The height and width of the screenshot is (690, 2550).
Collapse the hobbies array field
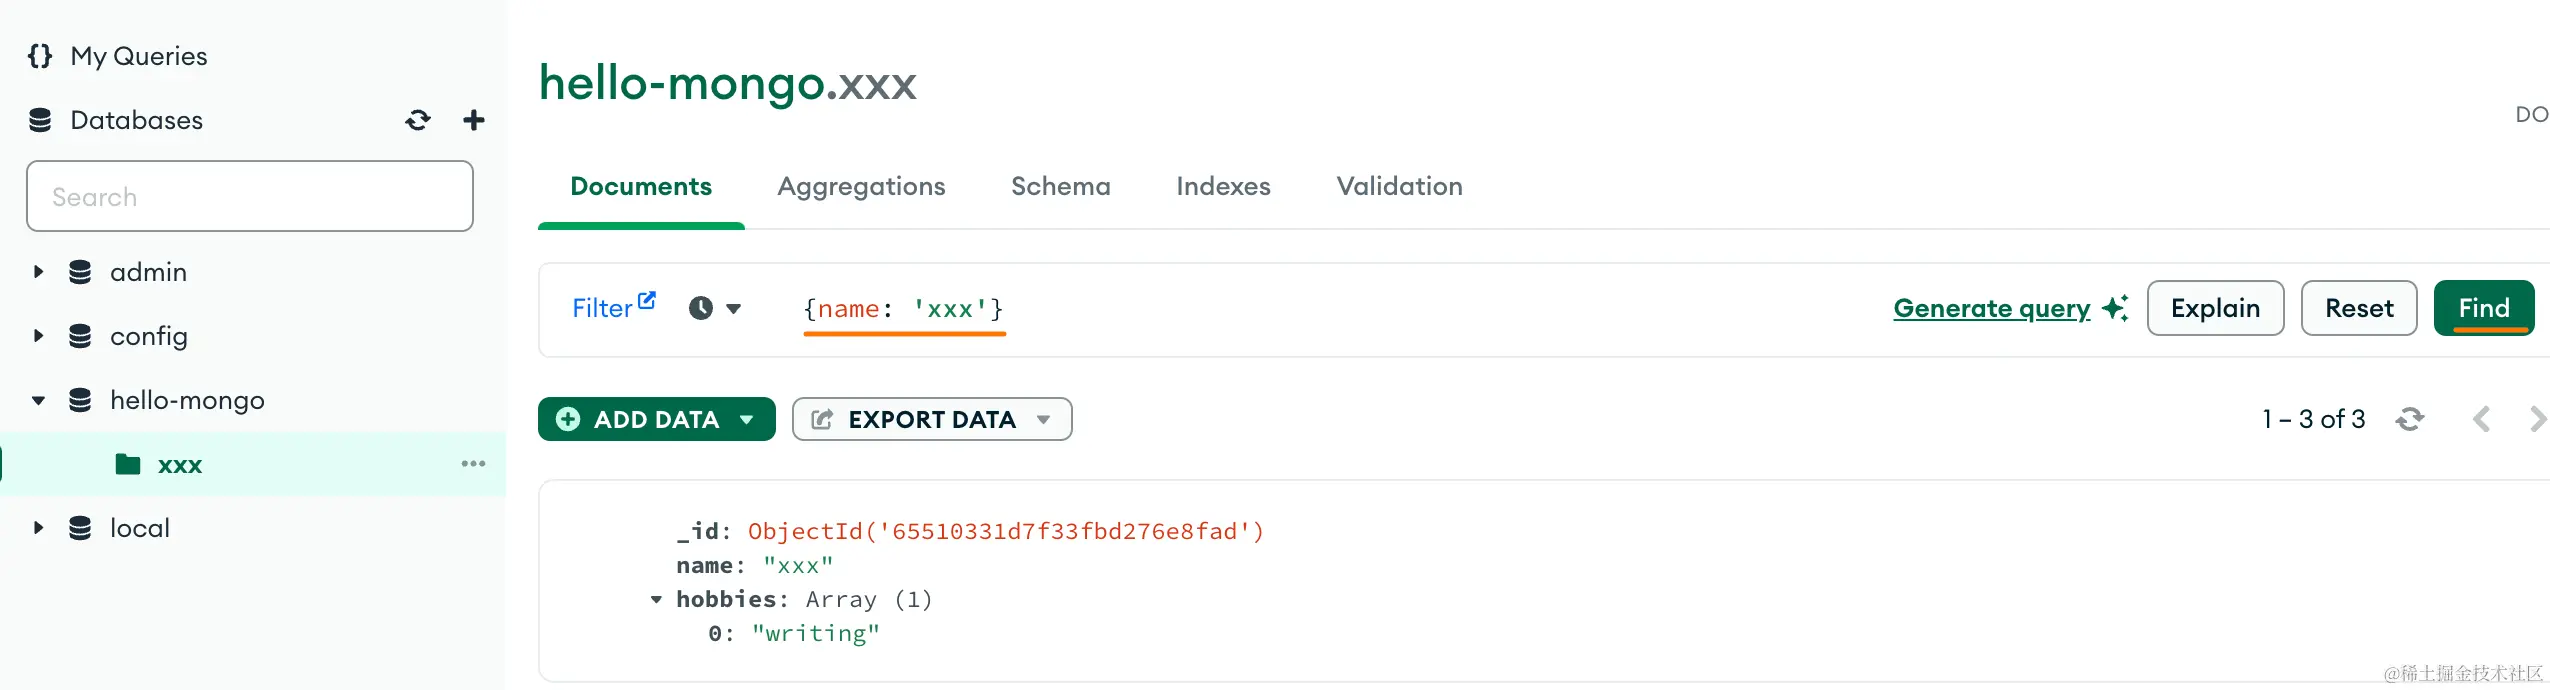click(x=656, y=600)
